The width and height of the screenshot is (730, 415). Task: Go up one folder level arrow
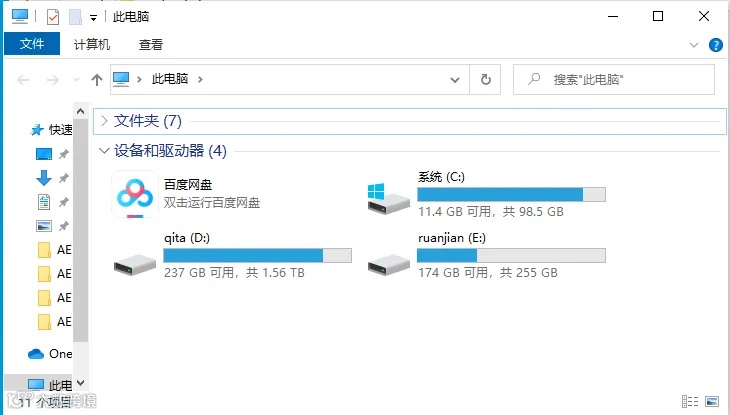(97, 80)
